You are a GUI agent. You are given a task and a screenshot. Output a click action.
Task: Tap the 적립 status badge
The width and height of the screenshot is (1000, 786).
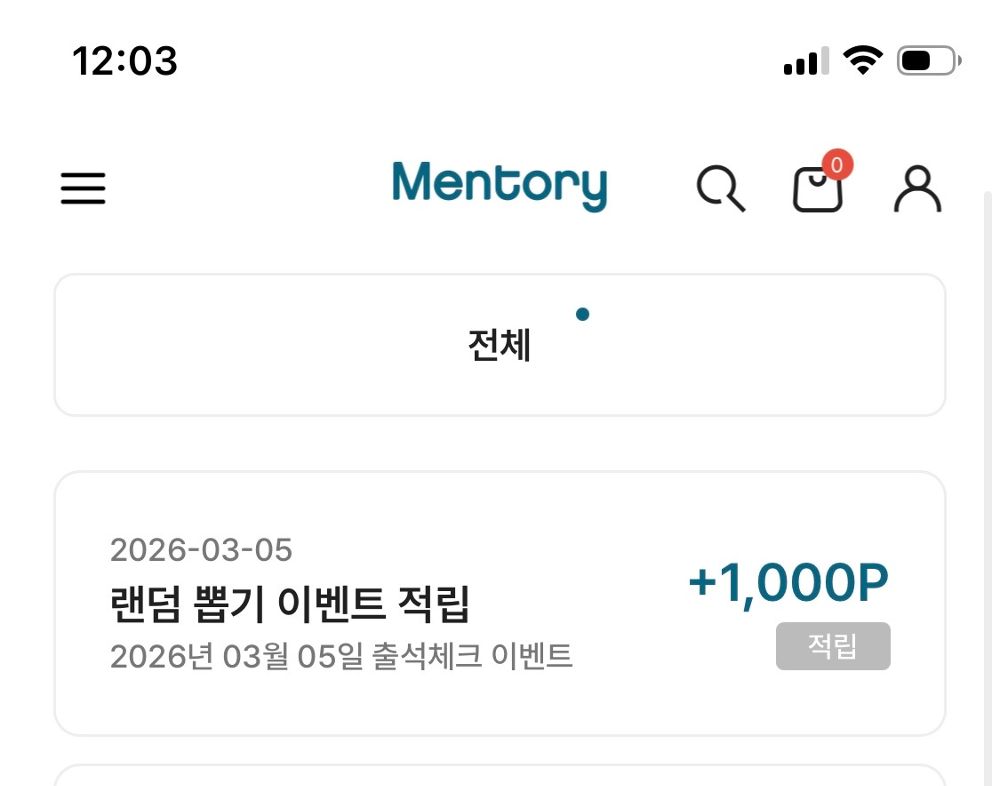pyautogui.click(x=833, y=646)
